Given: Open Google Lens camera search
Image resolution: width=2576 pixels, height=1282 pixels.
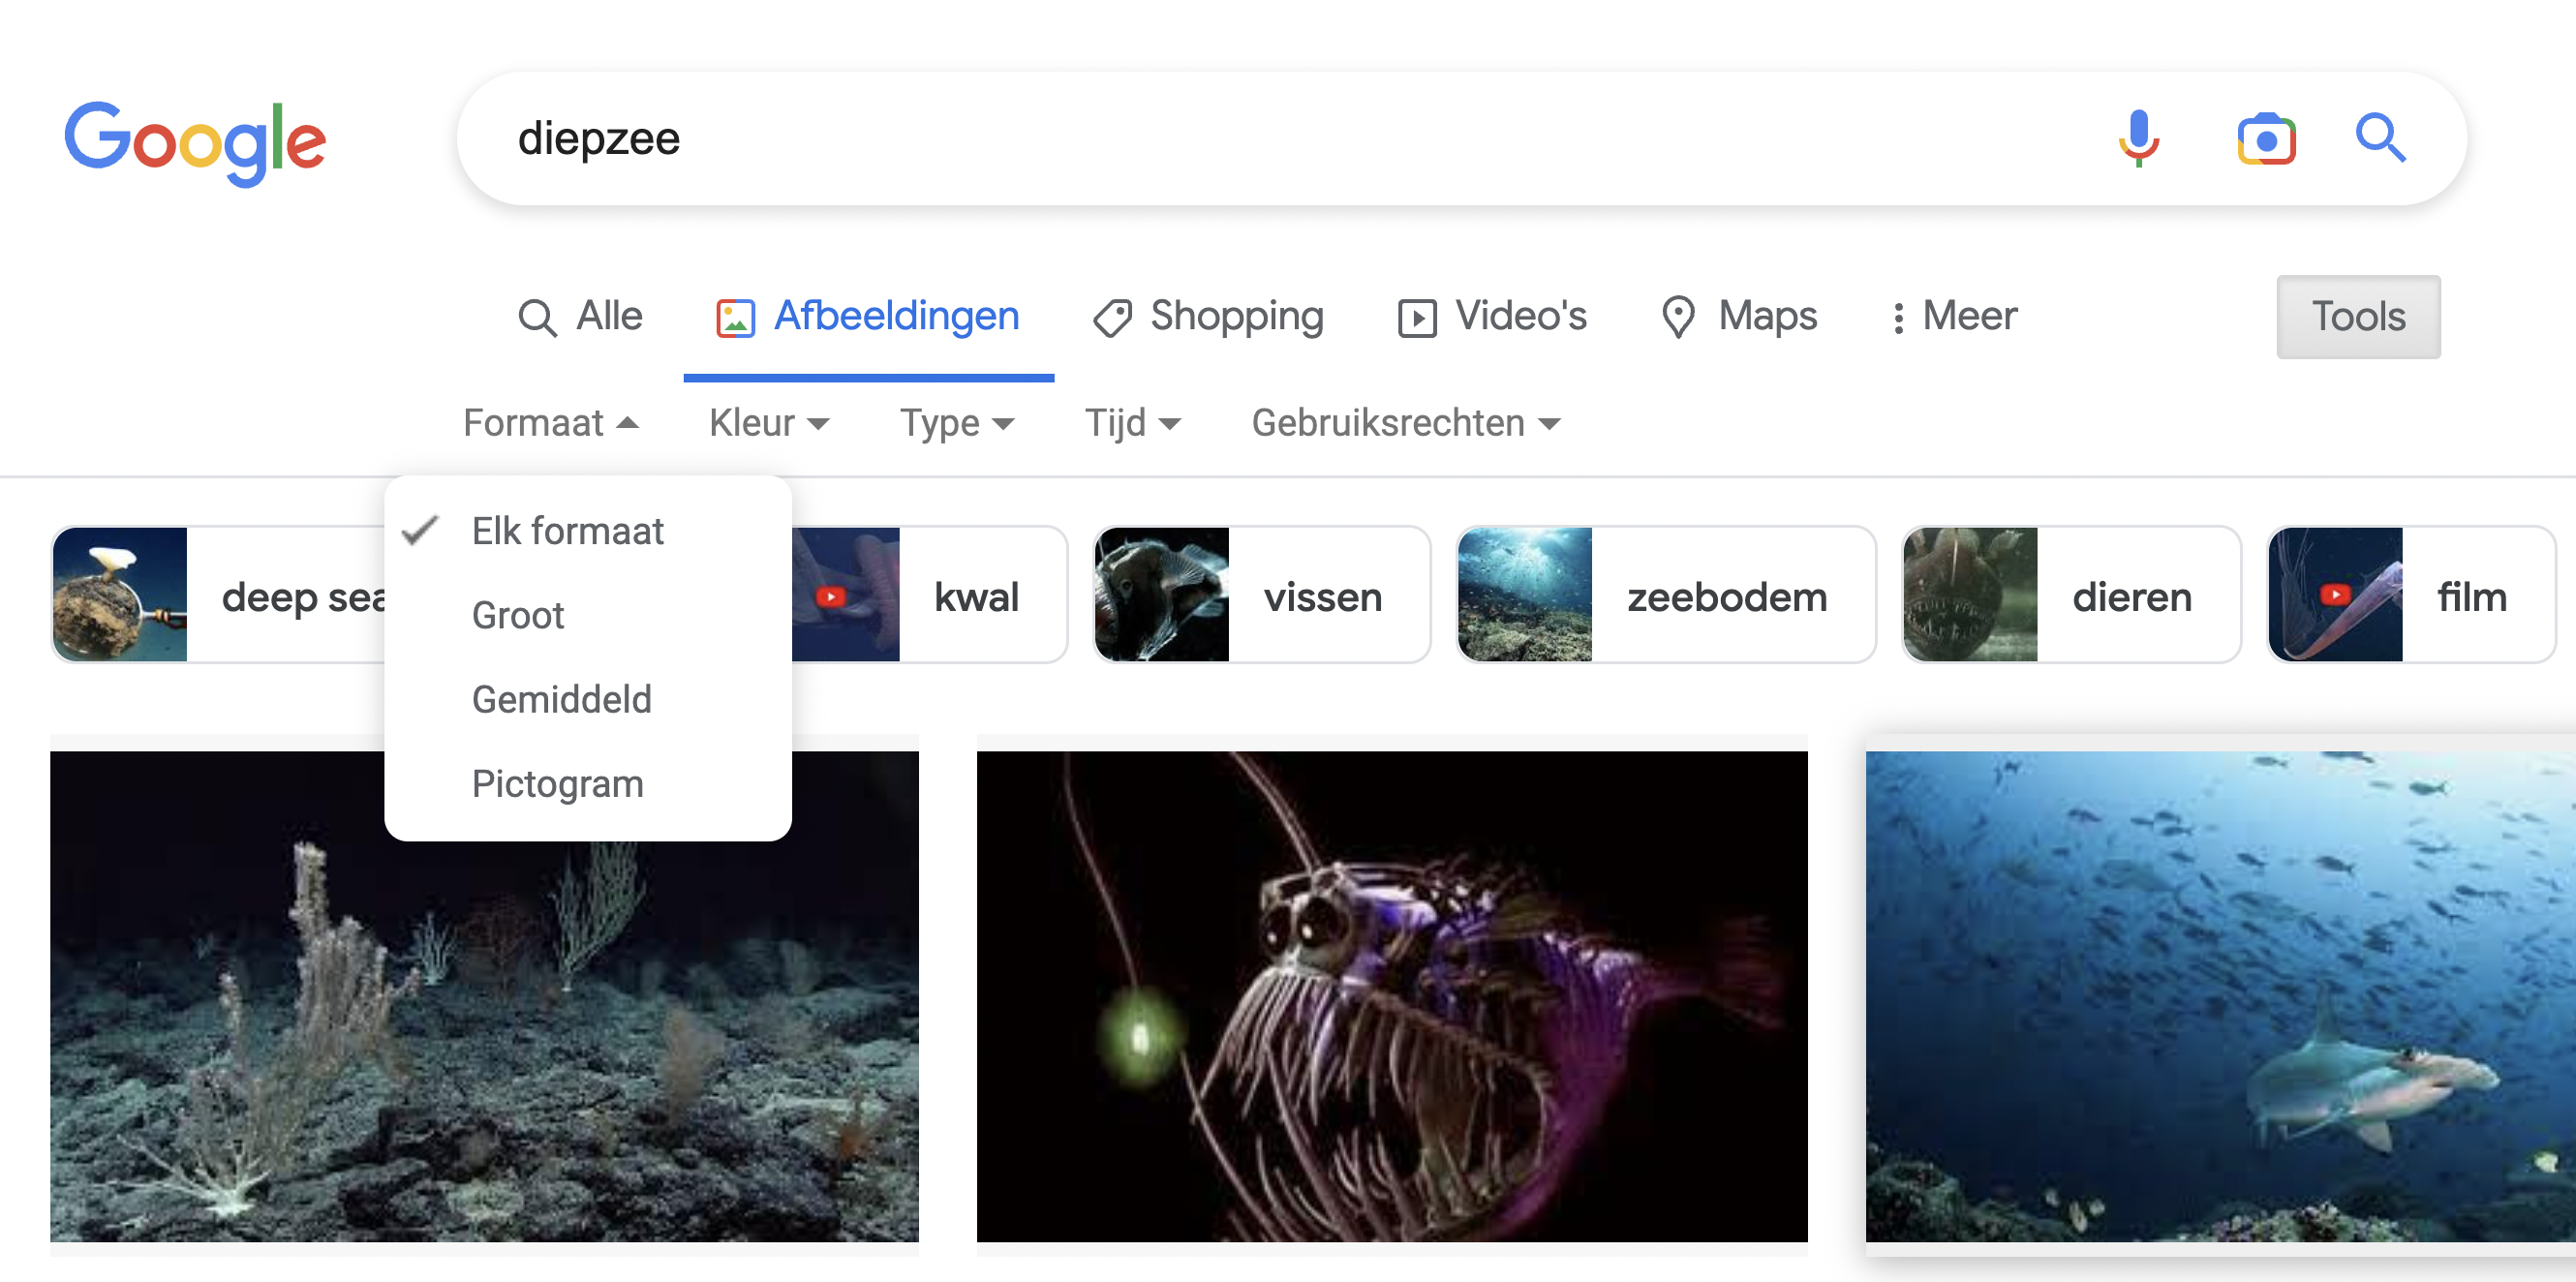Looking at the screenshot, I should (2265, 138).
